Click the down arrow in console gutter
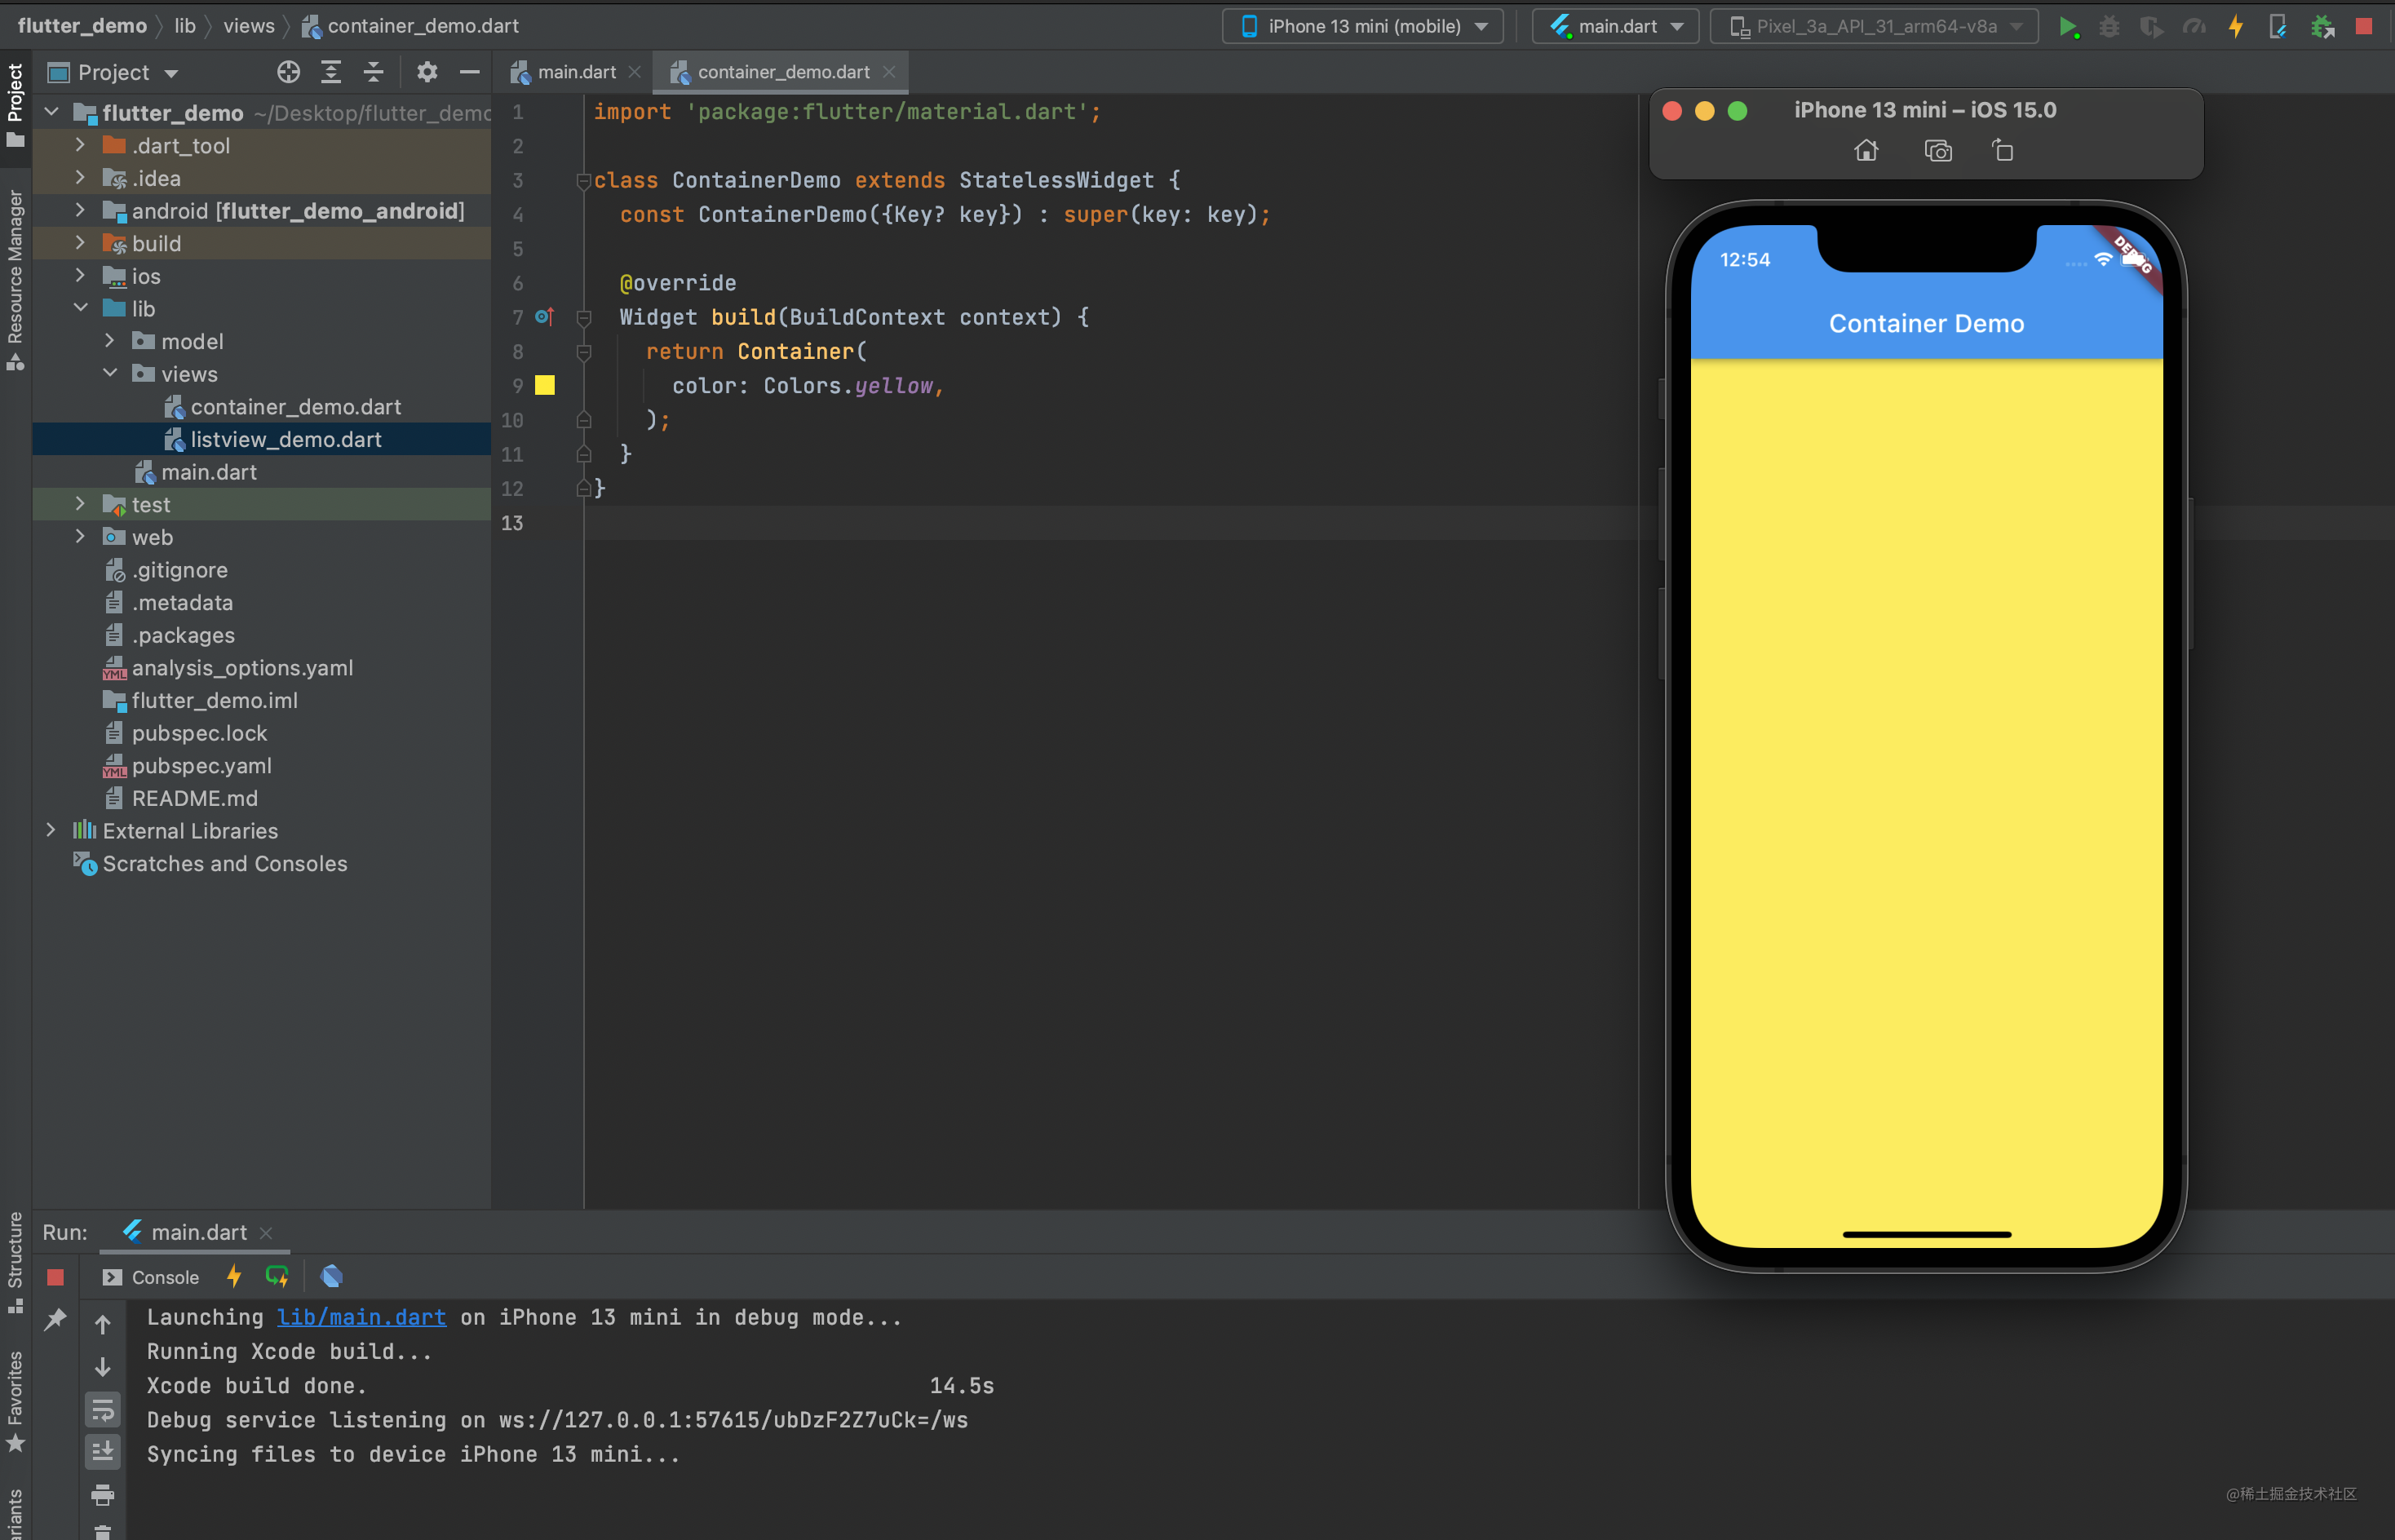Image resolution: width=2395 pixels, height=1540 pixels. [102, 1367]
